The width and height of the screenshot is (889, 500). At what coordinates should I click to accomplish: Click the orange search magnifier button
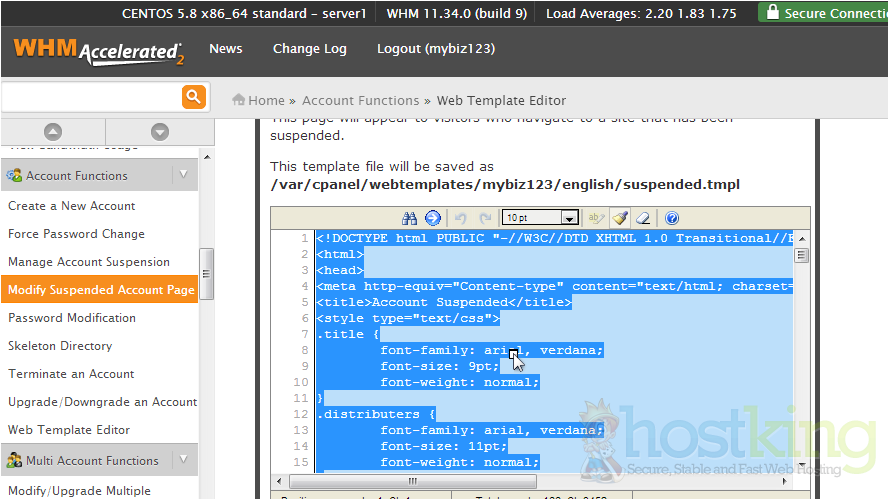193,97
